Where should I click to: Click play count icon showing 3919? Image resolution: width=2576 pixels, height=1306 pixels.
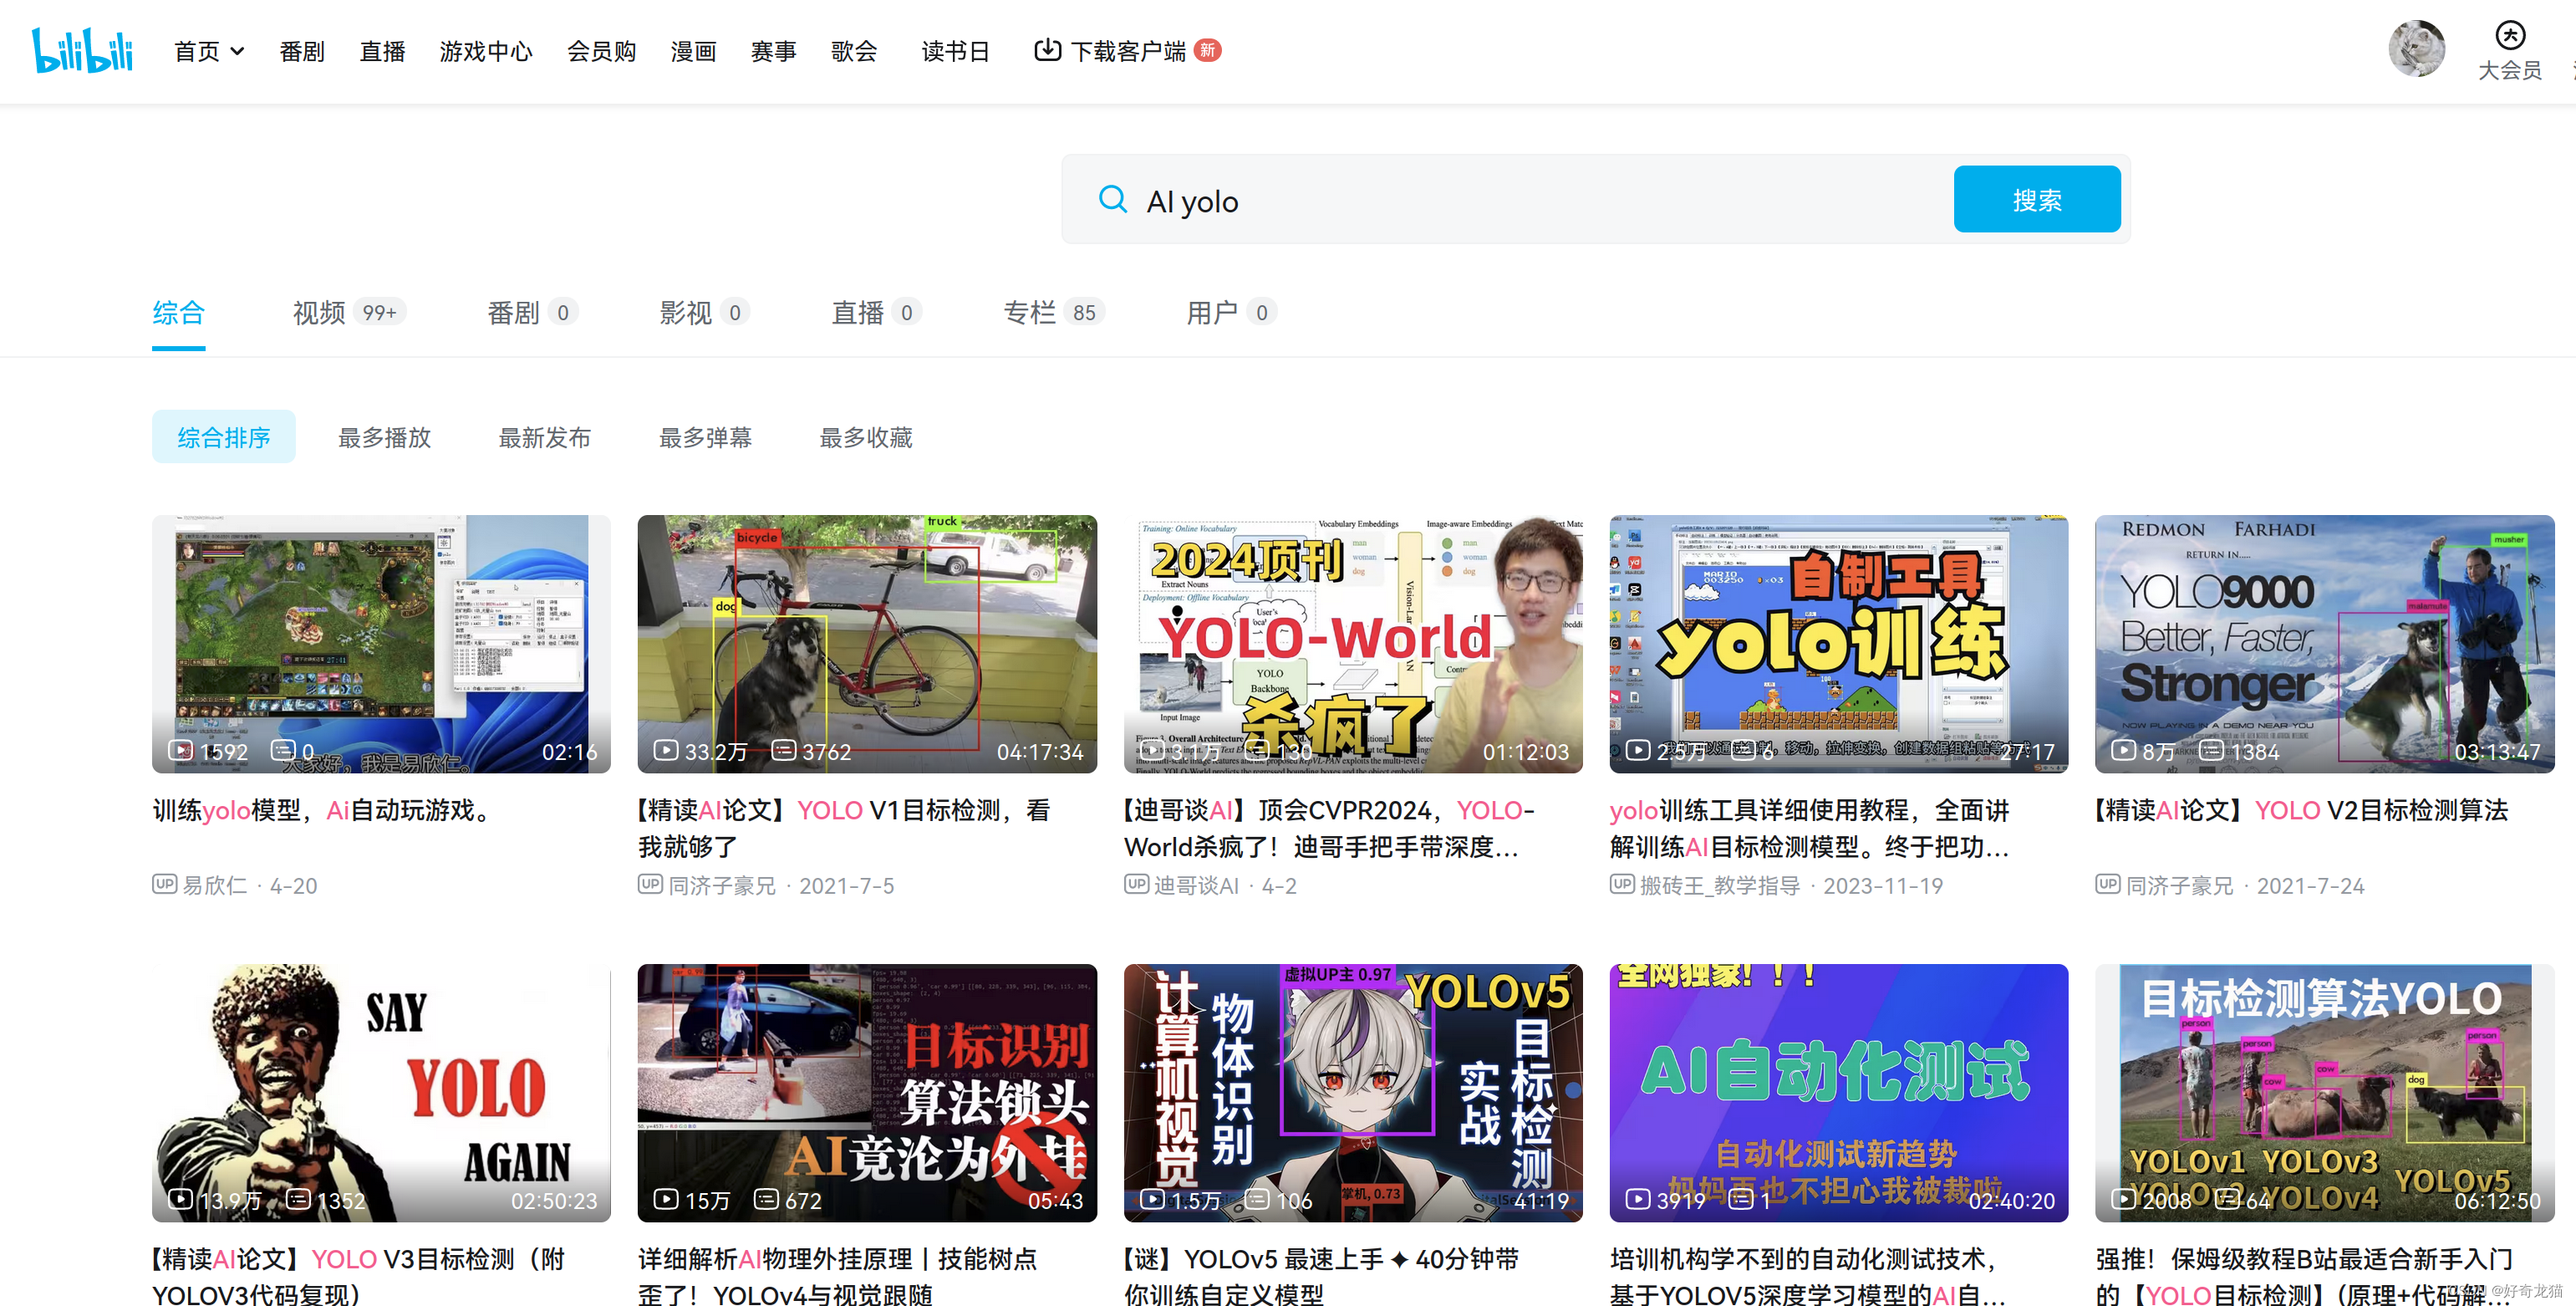[1638, 1199]
